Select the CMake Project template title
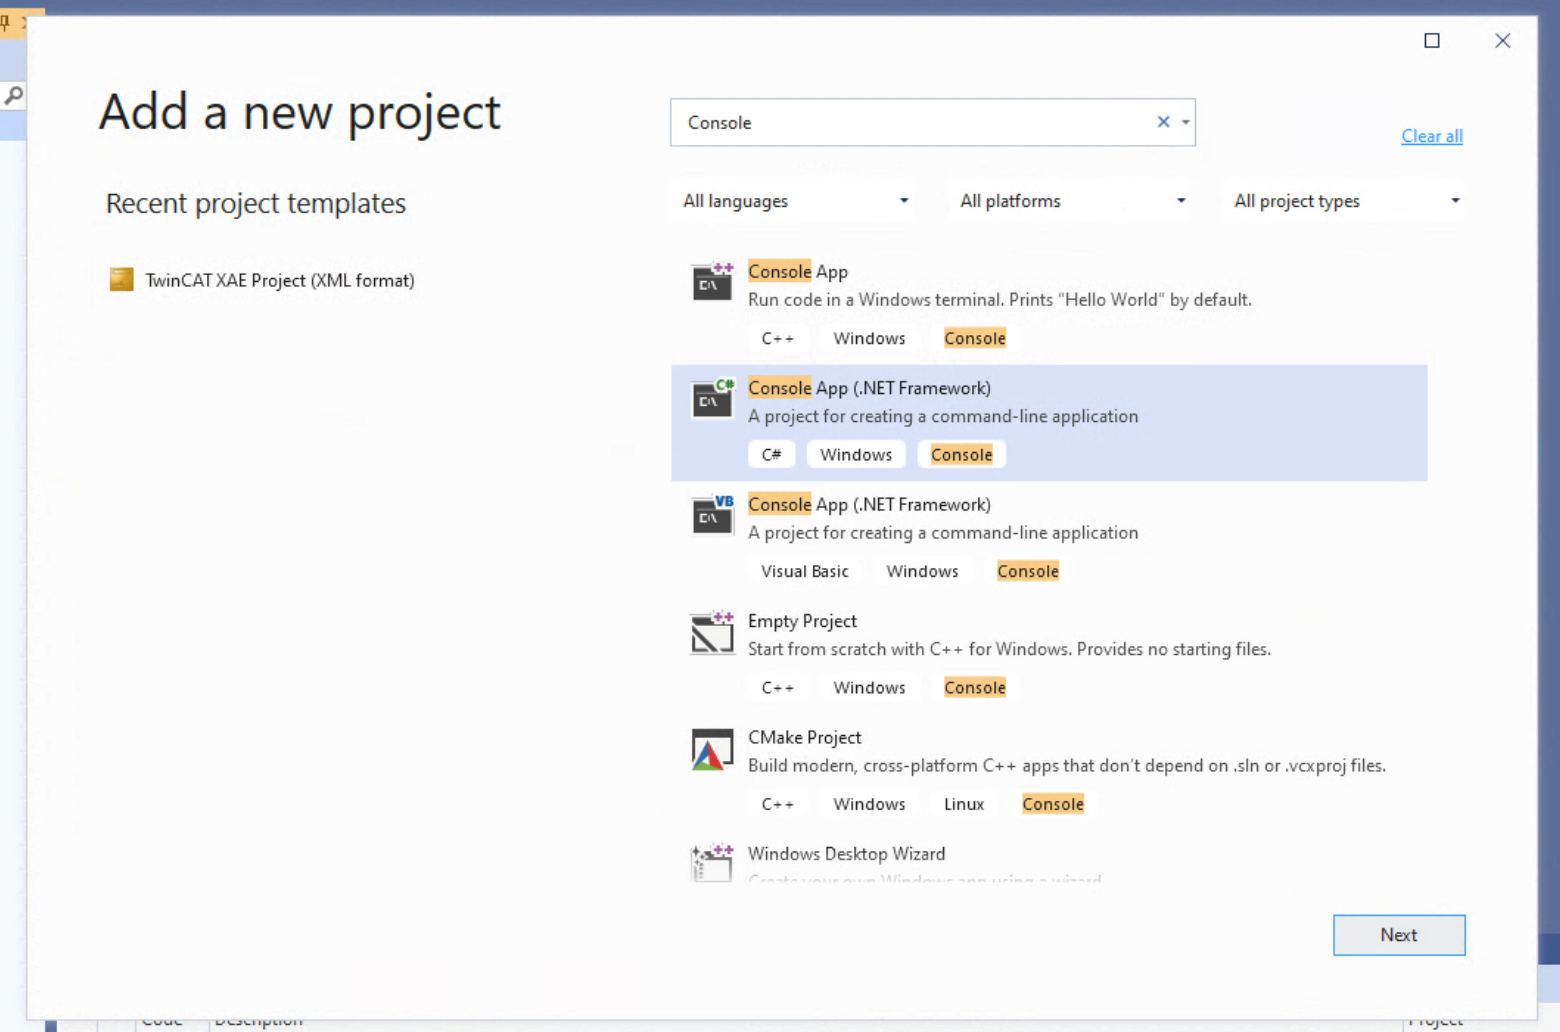Viewport: 1560px width, 1032px height. tap(804, 737)
